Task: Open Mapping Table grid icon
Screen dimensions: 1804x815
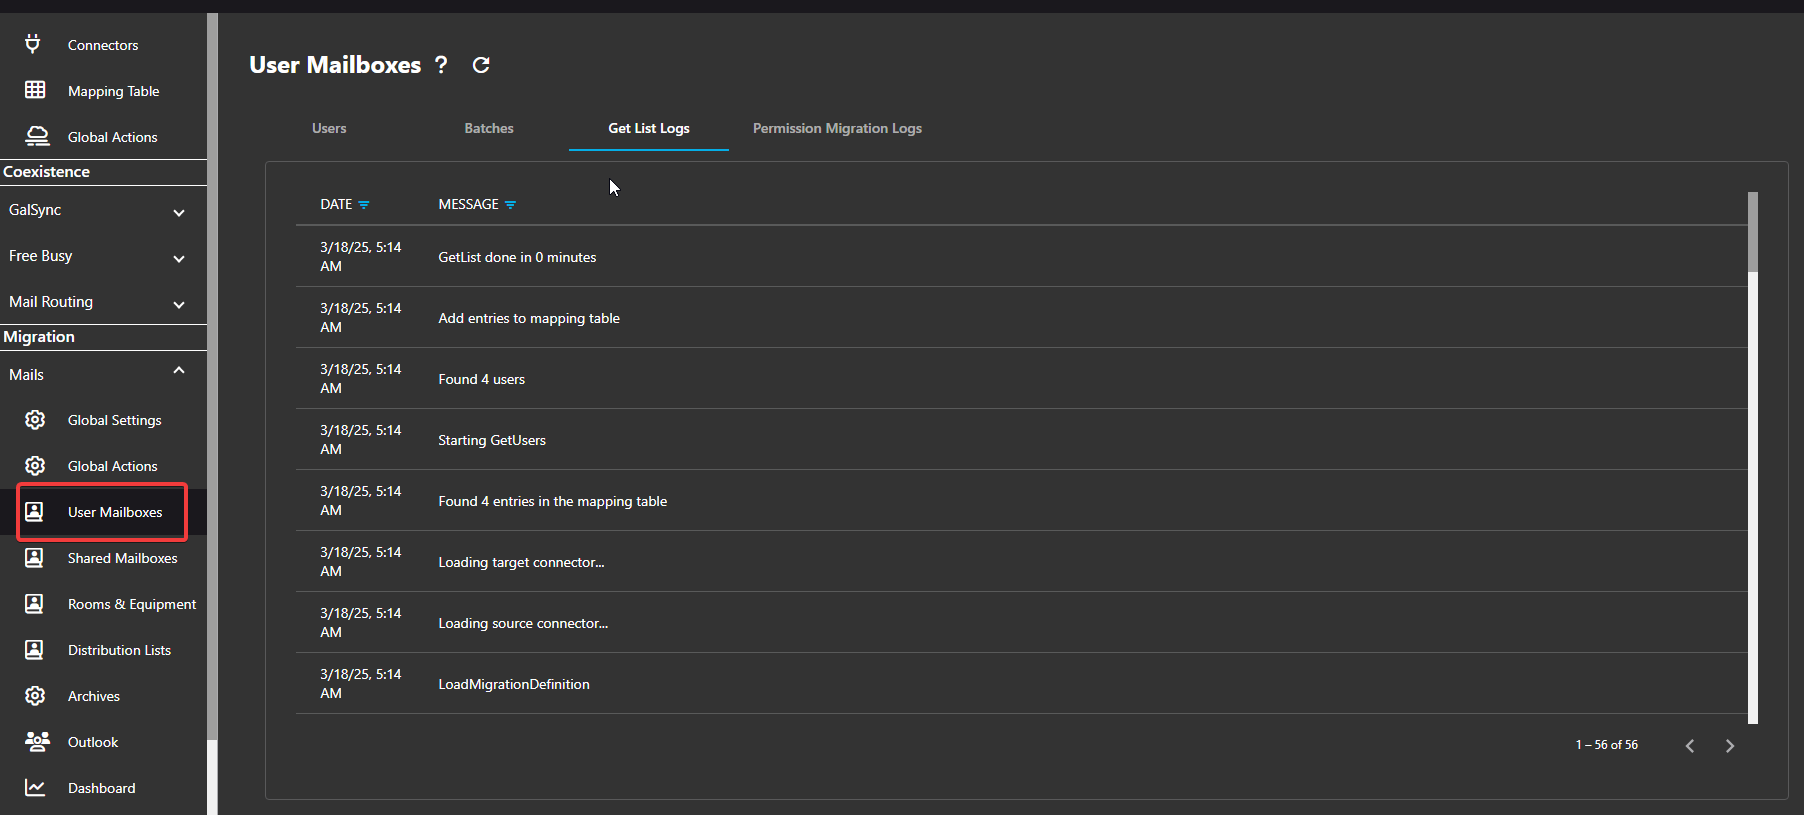Action: coord(35,90)
